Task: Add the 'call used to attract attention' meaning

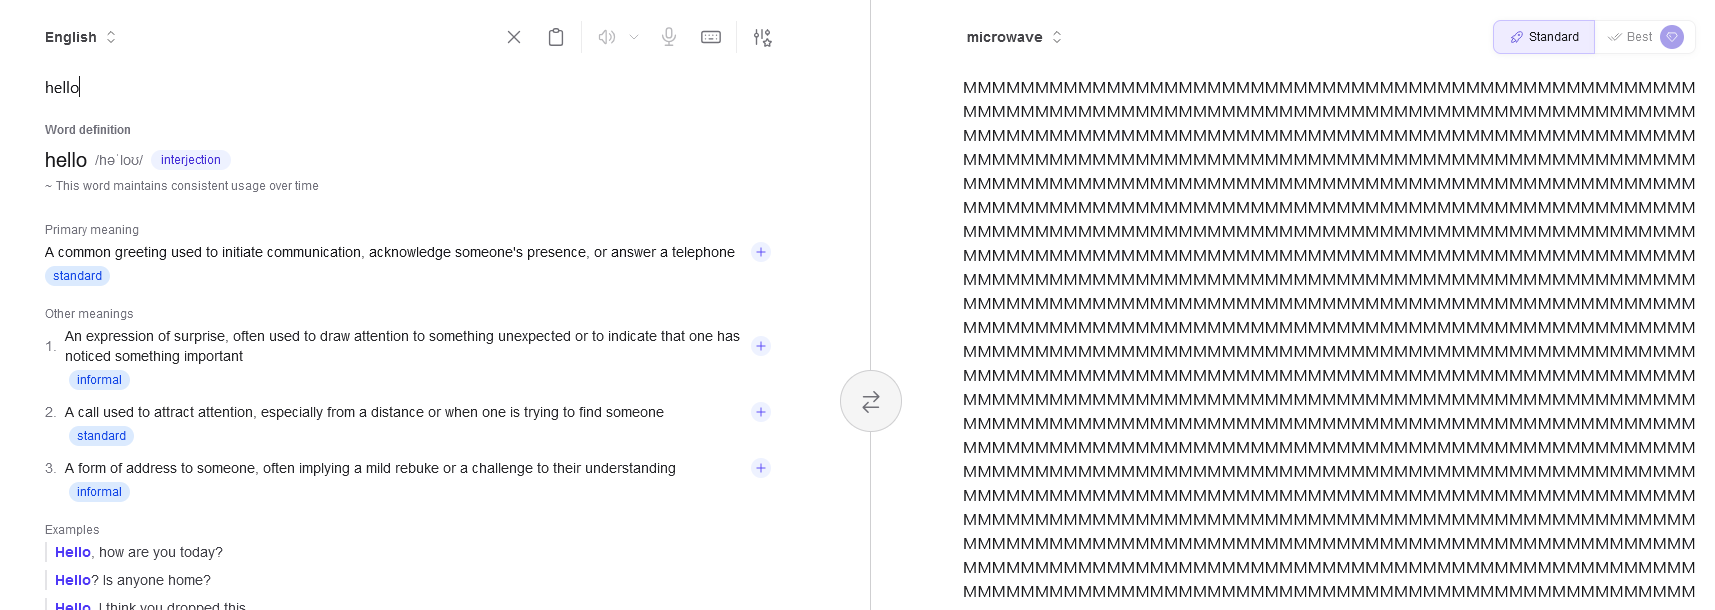Action: (x=761, y=412)
